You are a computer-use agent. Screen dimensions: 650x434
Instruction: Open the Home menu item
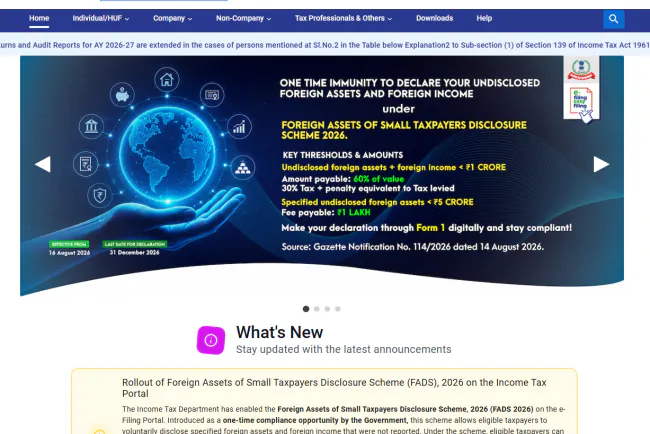coord(39,18)
